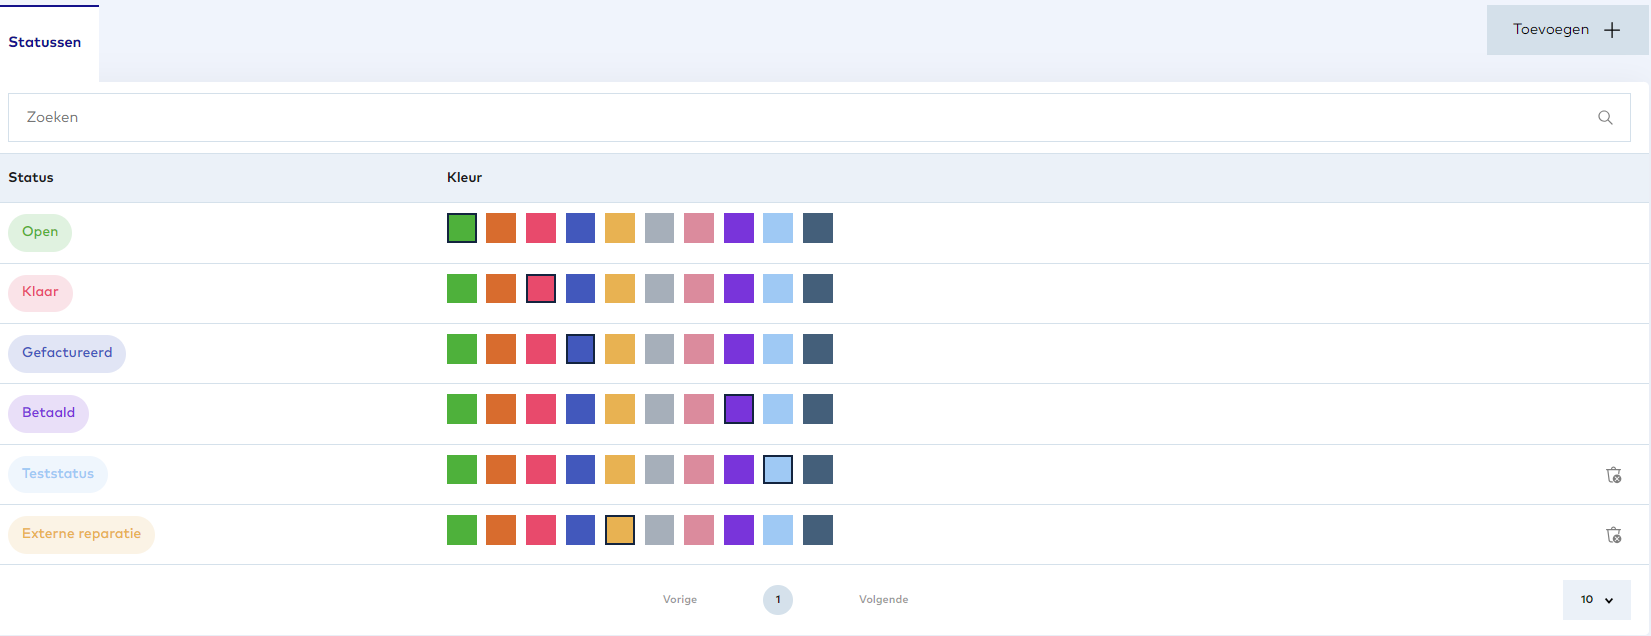Viewport: 1651px width, 636px height.
Task: Click the Open status badge
Action: tap(40, 232)
